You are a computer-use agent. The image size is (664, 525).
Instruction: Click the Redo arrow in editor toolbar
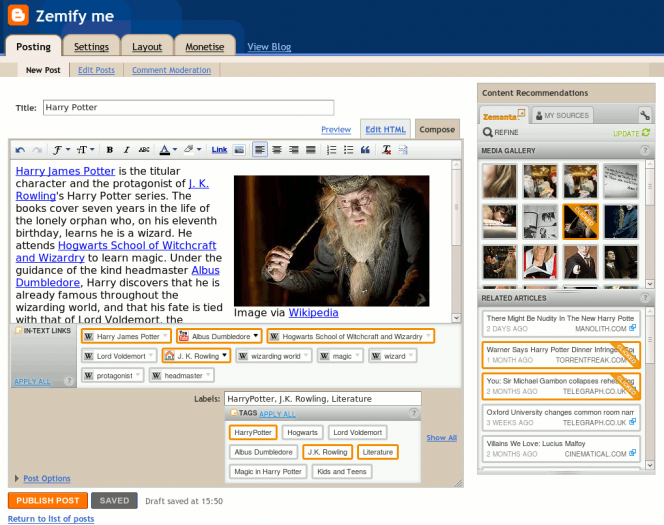coord(37,150)
